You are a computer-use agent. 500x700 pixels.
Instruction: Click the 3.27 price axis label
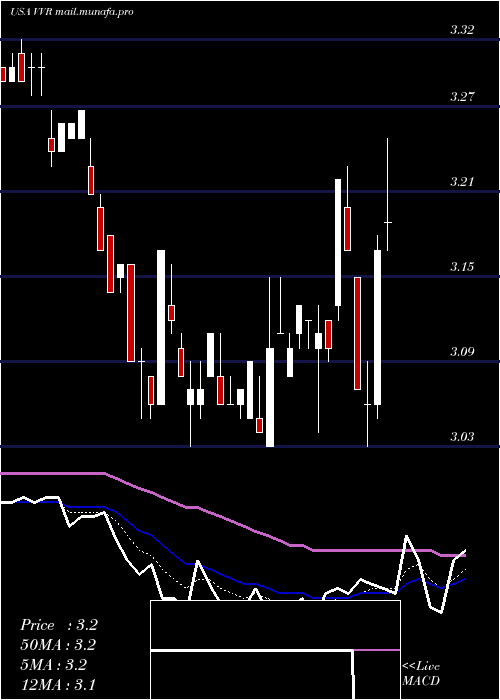pos(462,96)
